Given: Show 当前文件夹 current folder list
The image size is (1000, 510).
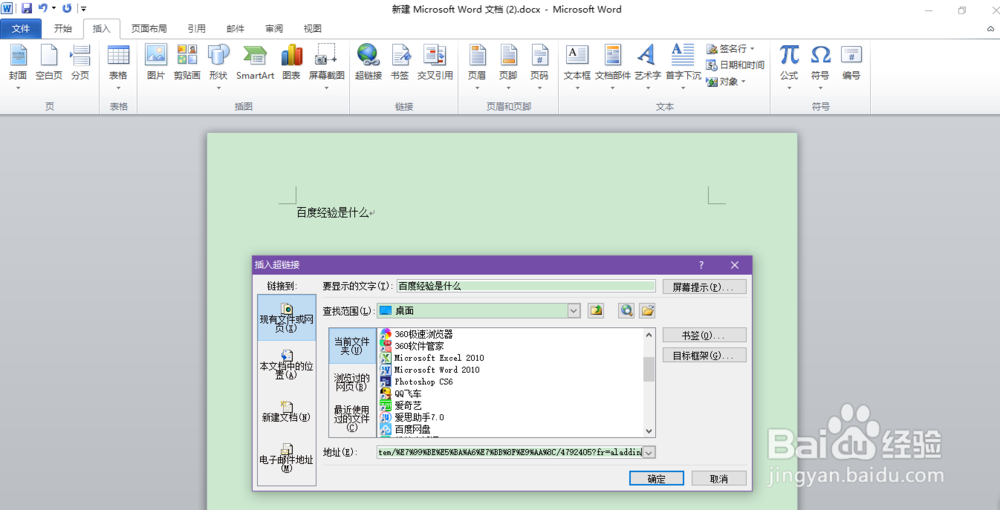Looking at the screenshot, I should coord(352,346).
